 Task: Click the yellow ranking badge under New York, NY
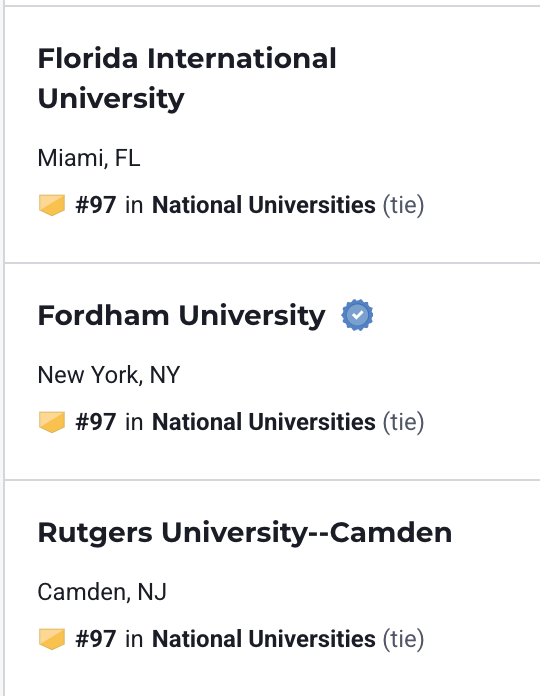pos(52,422)
